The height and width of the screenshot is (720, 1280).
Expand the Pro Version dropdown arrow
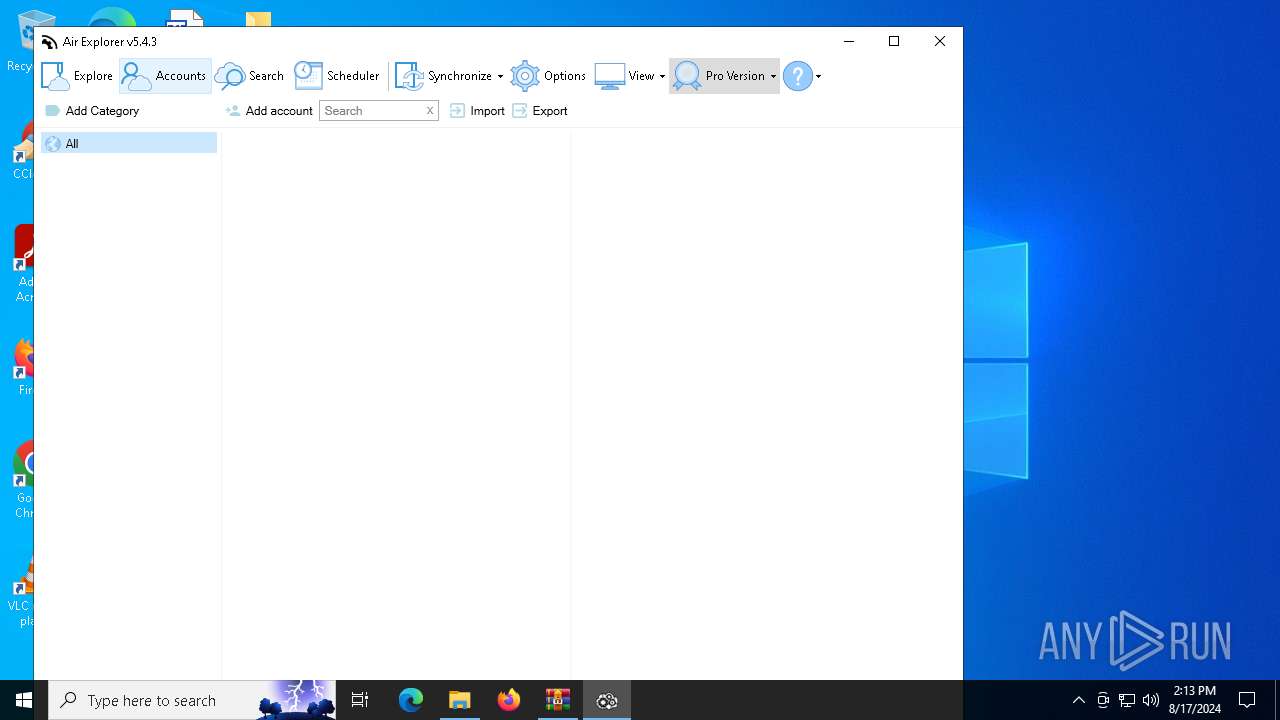pyautogui.click(x=773, y=76)
